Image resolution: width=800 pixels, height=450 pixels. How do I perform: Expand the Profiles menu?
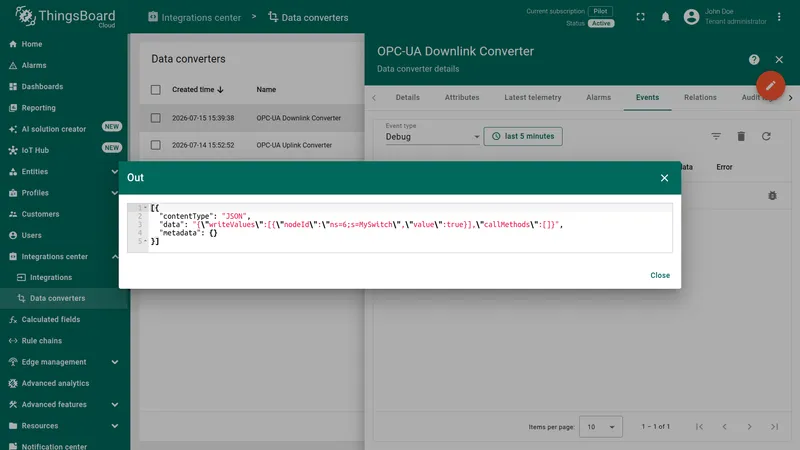pos(114,193)
